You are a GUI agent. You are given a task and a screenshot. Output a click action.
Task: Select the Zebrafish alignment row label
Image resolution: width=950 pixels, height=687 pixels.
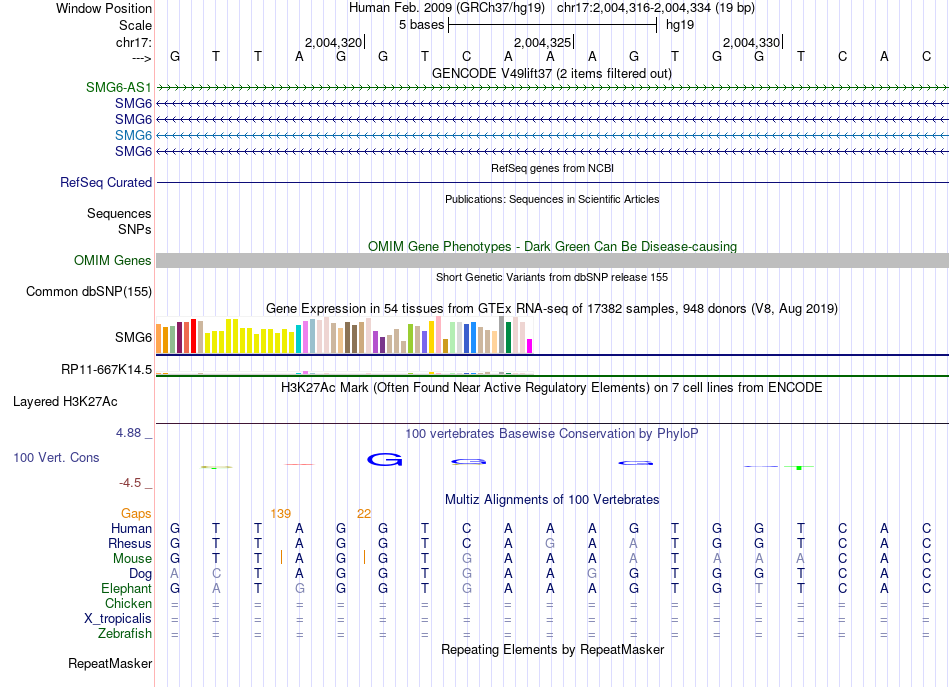(125, 633)
